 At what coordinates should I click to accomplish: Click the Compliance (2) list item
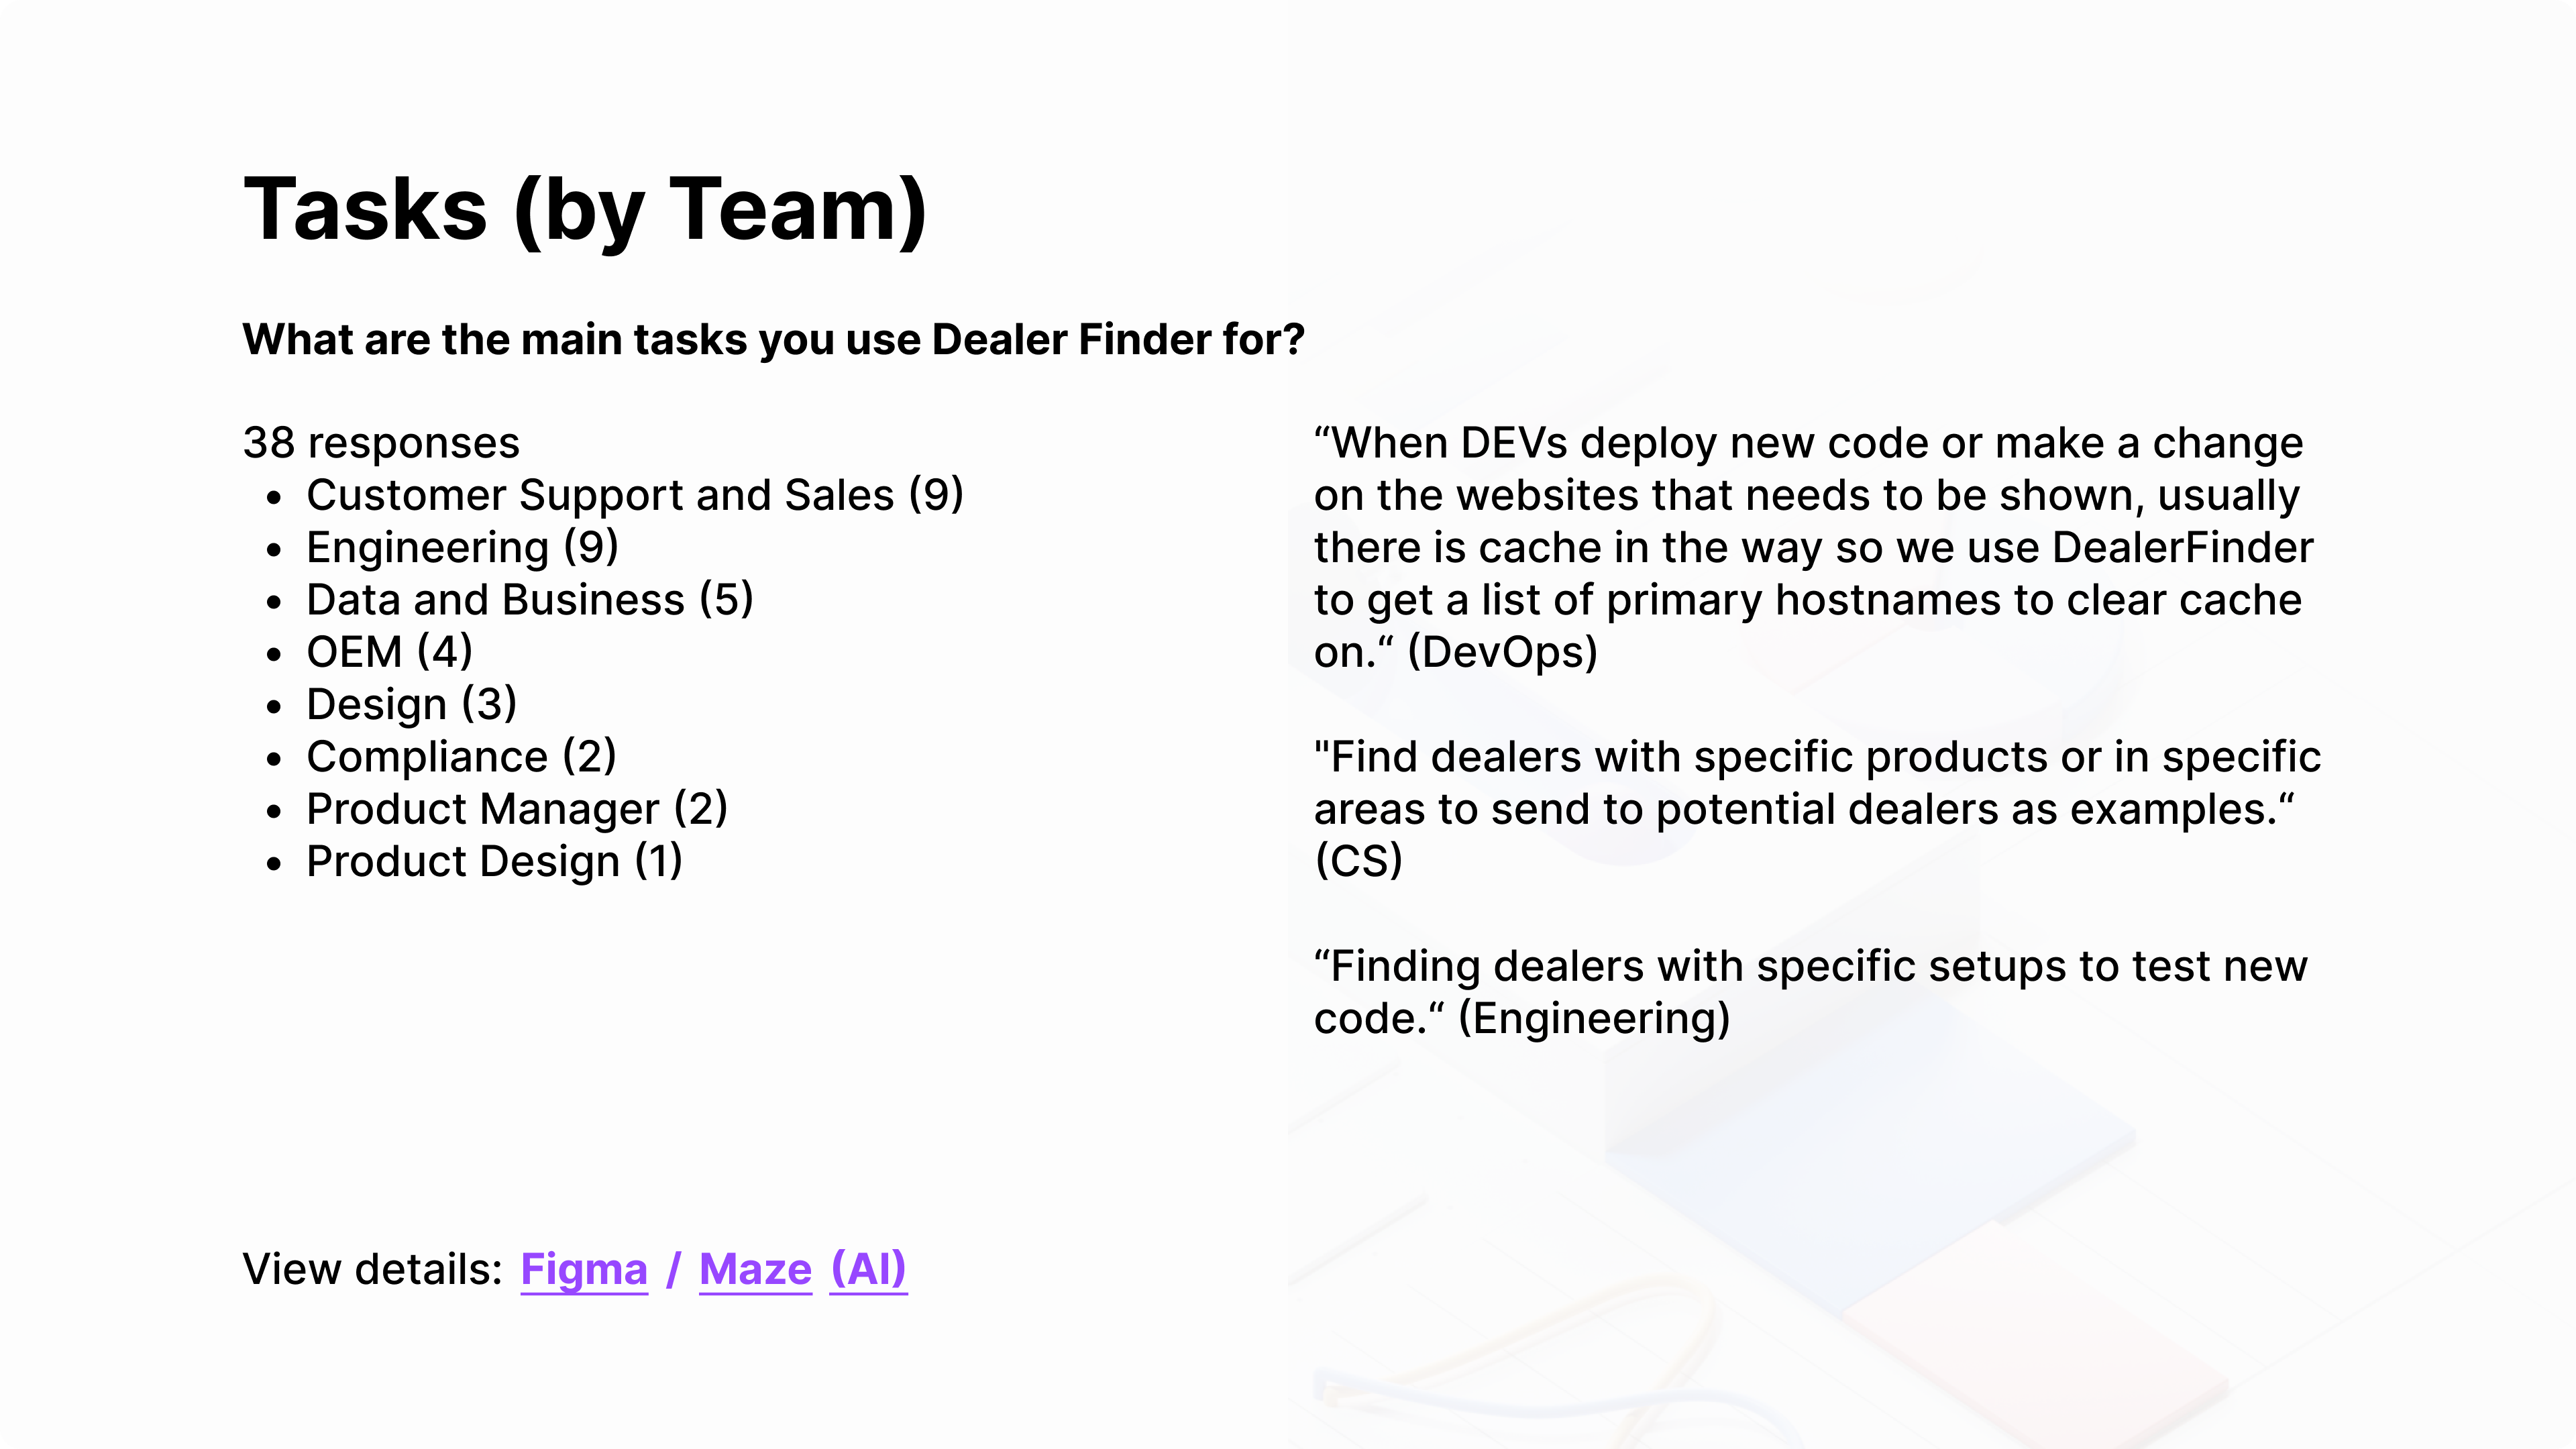click(461, 757)
